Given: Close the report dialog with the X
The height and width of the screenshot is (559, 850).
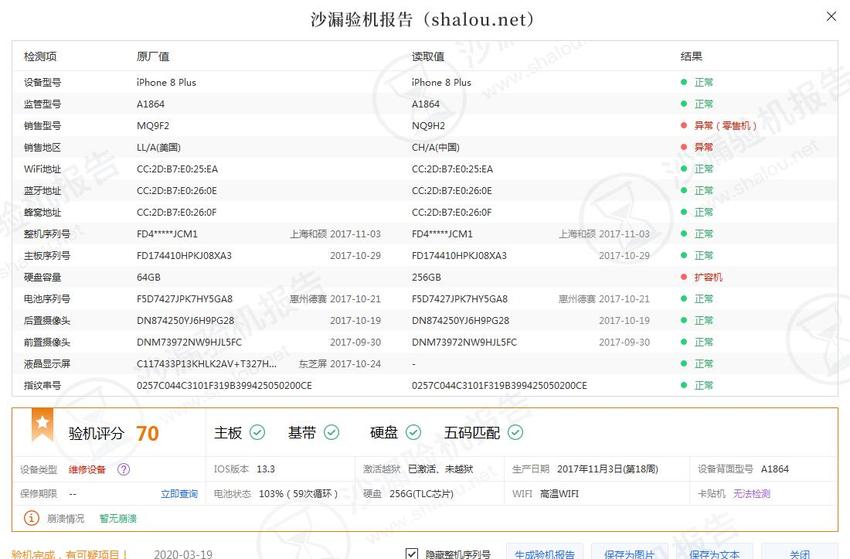Looking at the screenshot, I should pos(831,16).
